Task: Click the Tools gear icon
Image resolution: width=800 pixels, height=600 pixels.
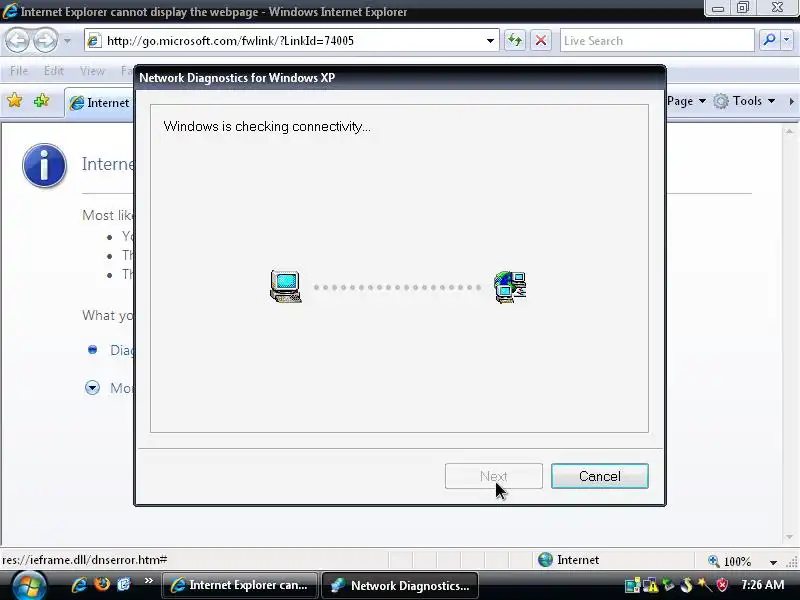Action: pos(720,101)
